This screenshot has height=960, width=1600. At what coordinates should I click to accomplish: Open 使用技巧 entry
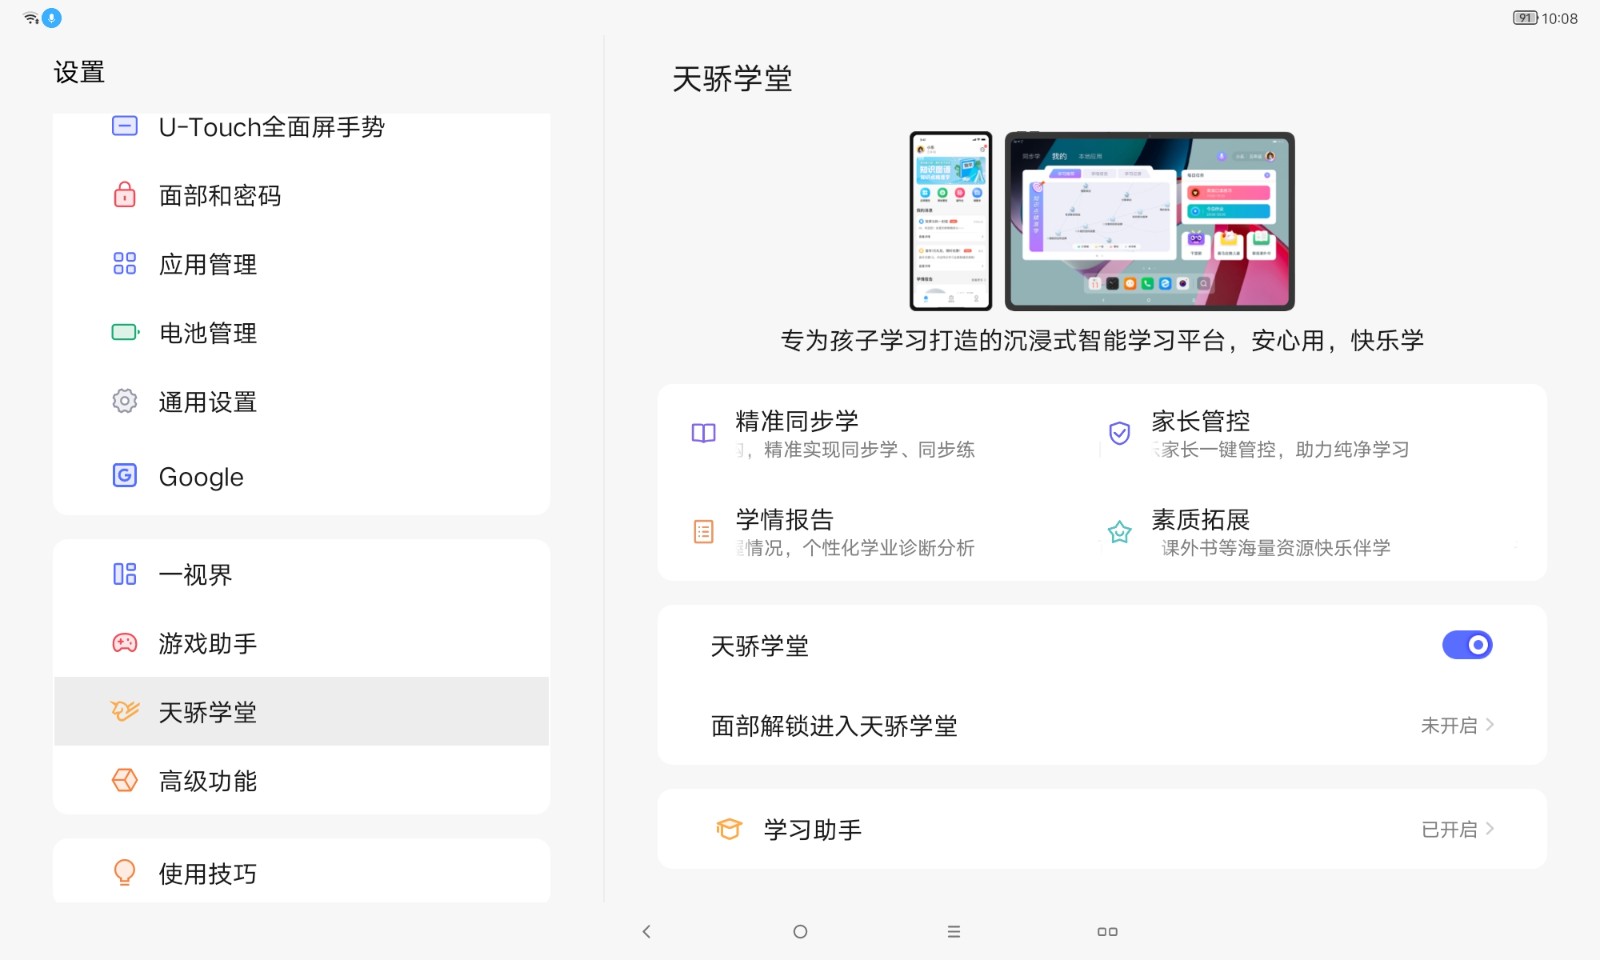[x=301, y=872]
